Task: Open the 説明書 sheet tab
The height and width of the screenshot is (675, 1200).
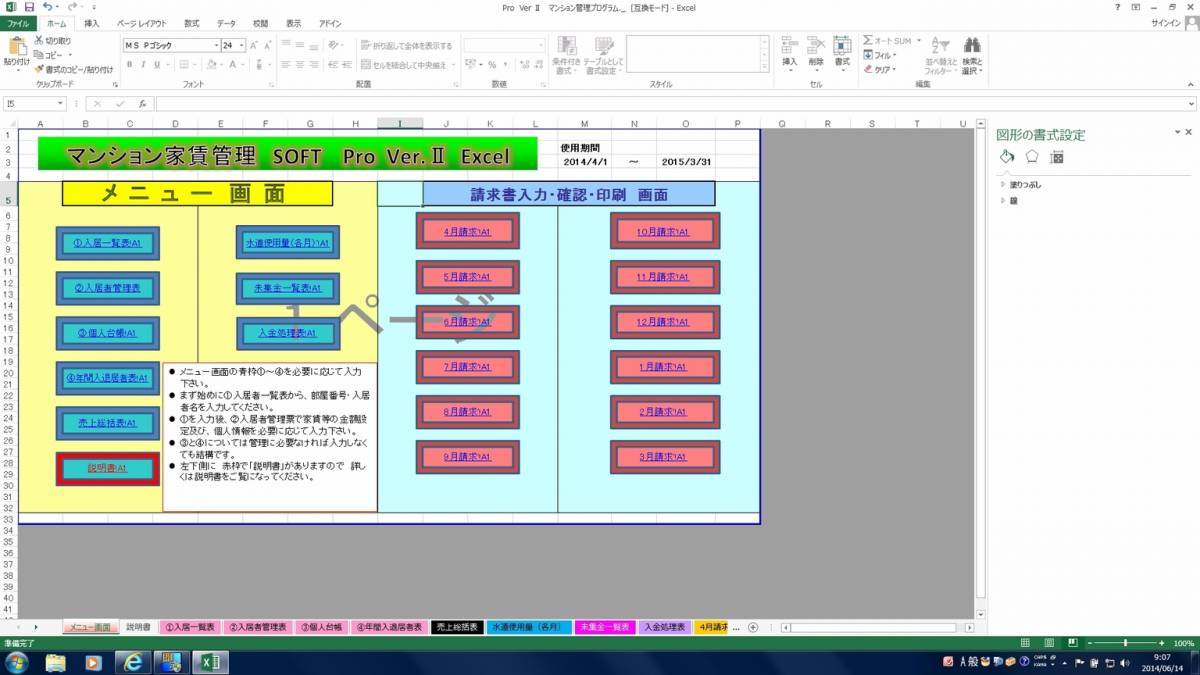Action: click(138, 627)
